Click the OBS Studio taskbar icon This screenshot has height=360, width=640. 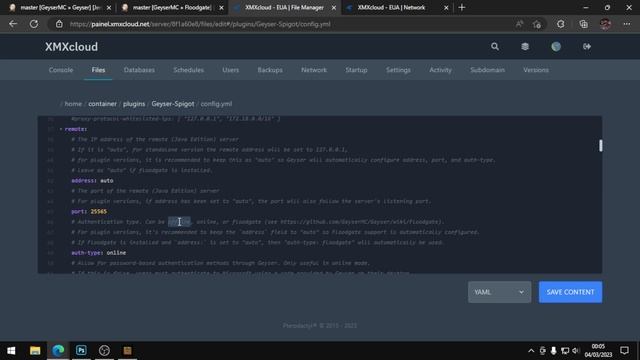[x=104, y=350]
